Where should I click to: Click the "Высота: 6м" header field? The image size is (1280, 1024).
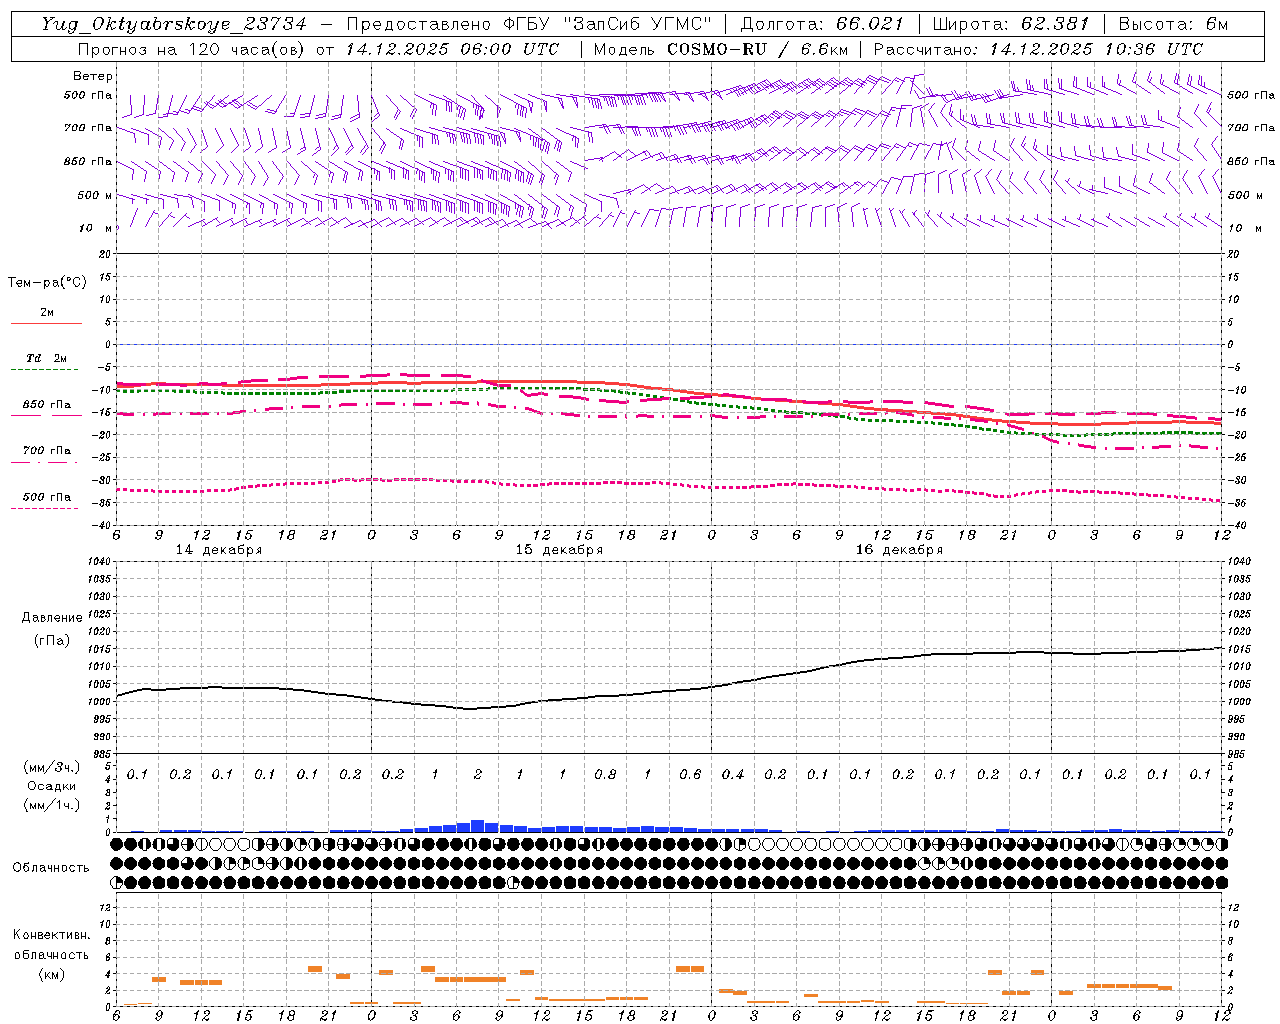1173,24
